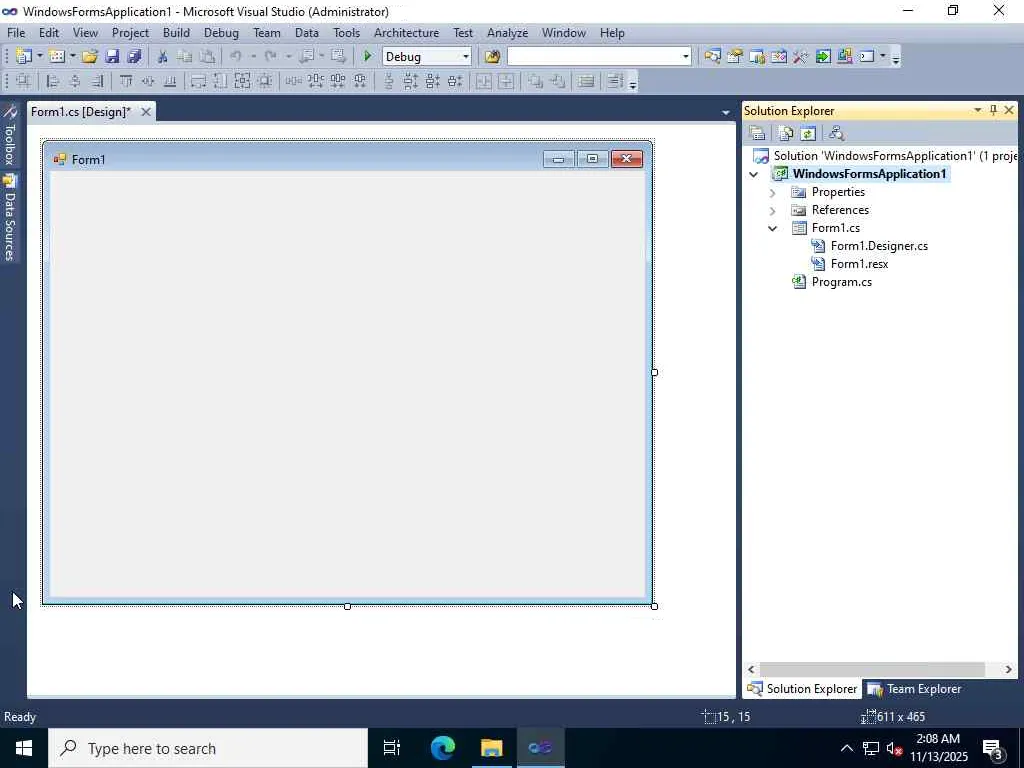
Task: Click Align to Grid layout icon
Action: point(24,81)
